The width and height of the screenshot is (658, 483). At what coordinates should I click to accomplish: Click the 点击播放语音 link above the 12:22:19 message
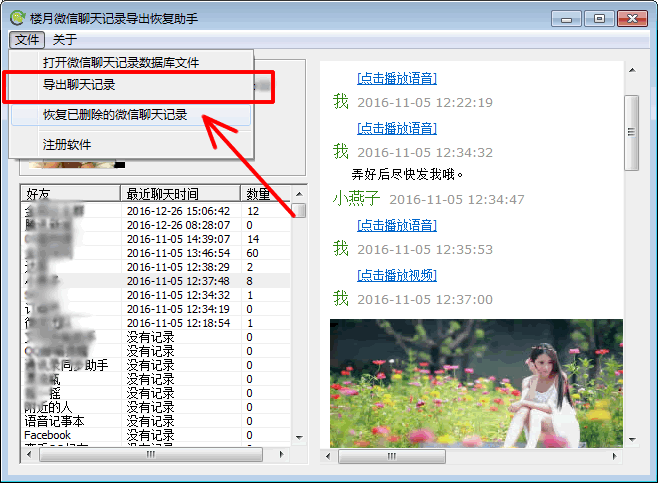(397, 79)
